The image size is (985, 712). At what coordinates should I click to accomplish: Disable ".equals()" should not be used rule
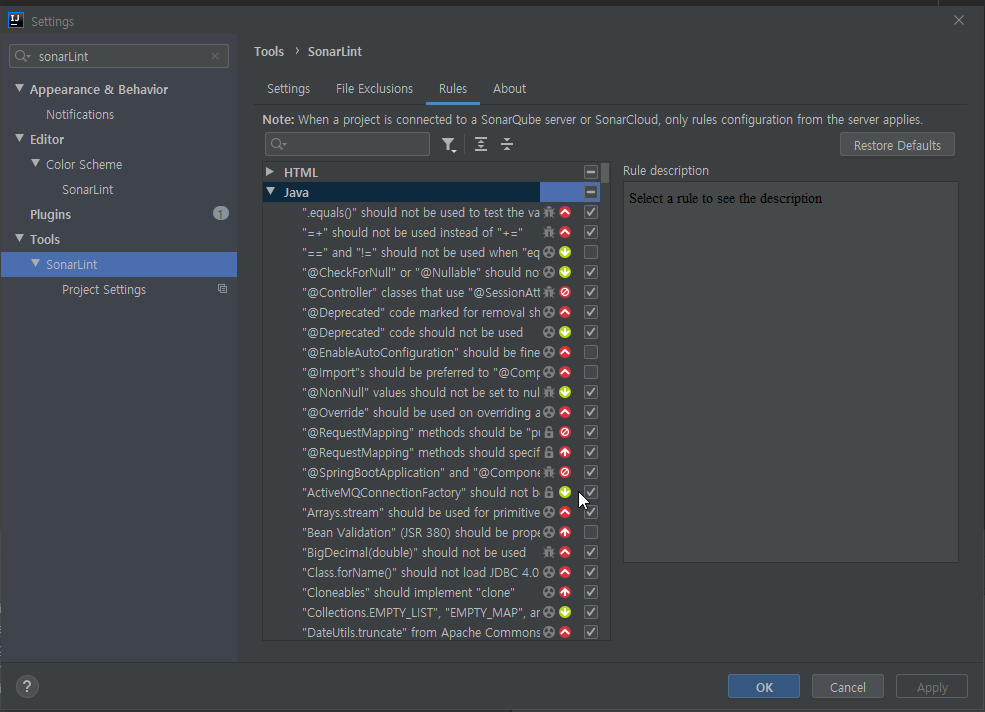pyautogui.click(x=590, y=212)
